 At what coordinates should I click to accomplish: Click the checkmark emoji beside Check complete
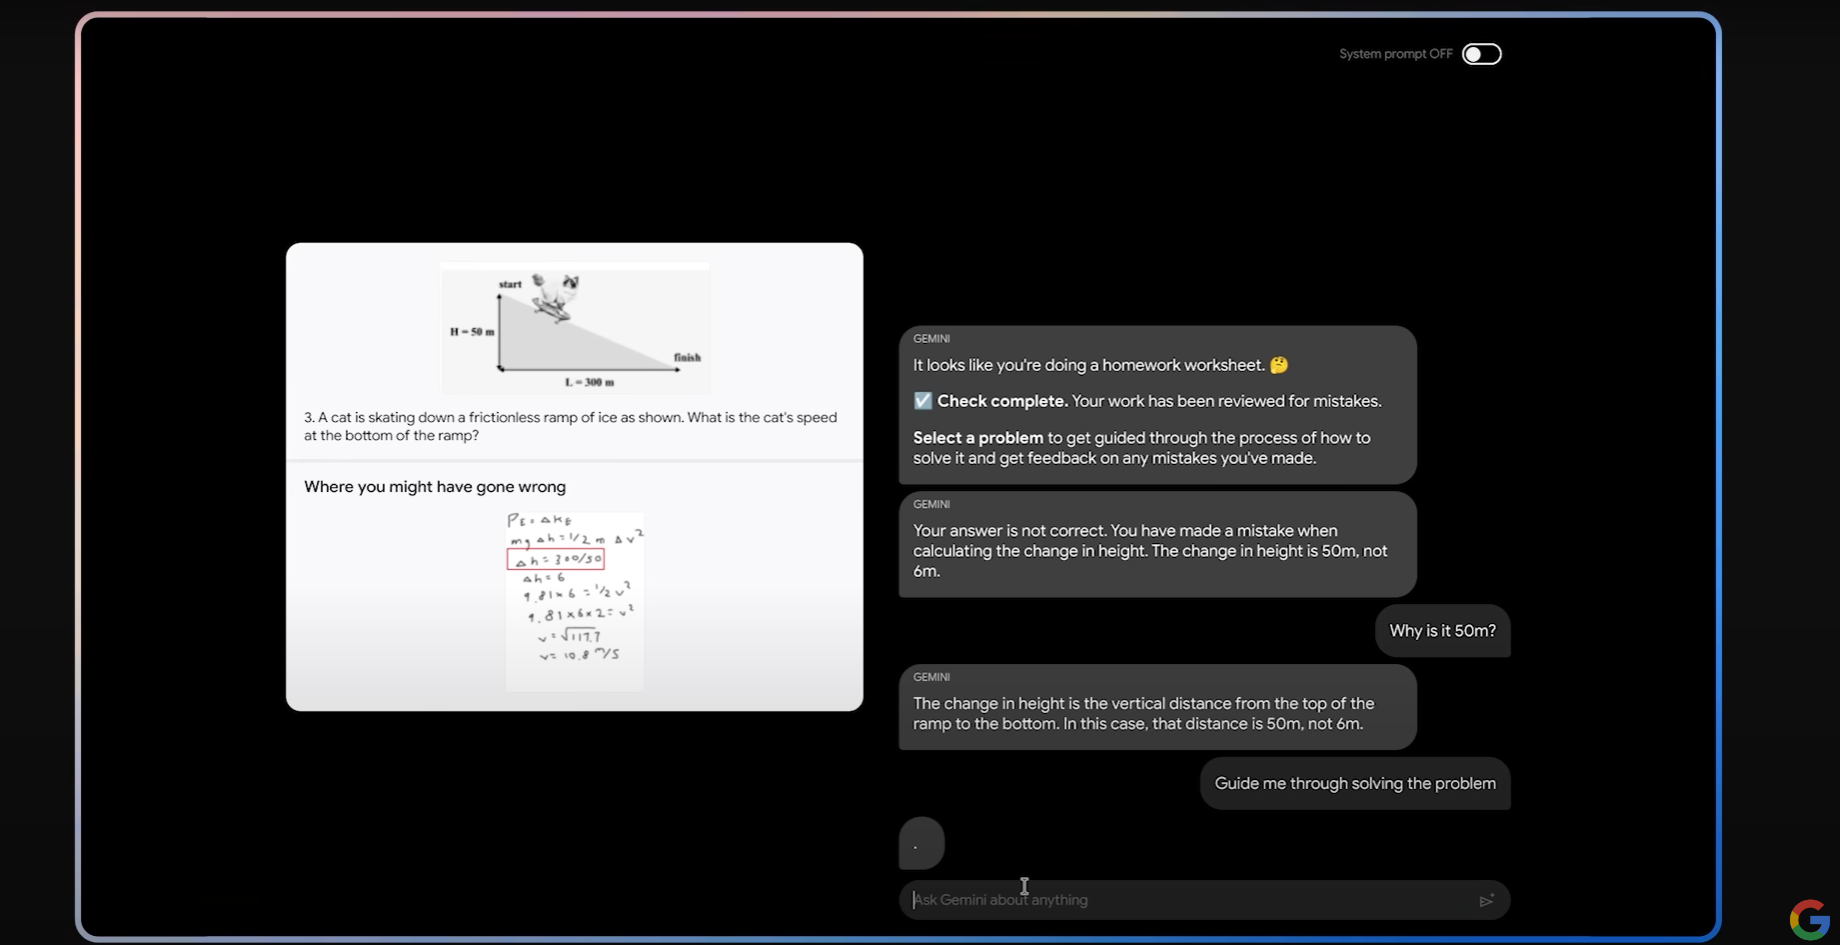click(x=922, y=401)
